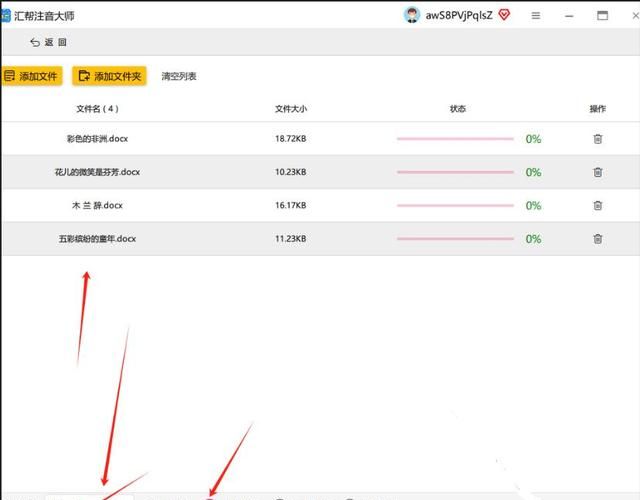This screenshot has height=500, width=640.
Task: Click the 0% status of 彩色的非洲.docx
Action: click(x=533, y=139)
